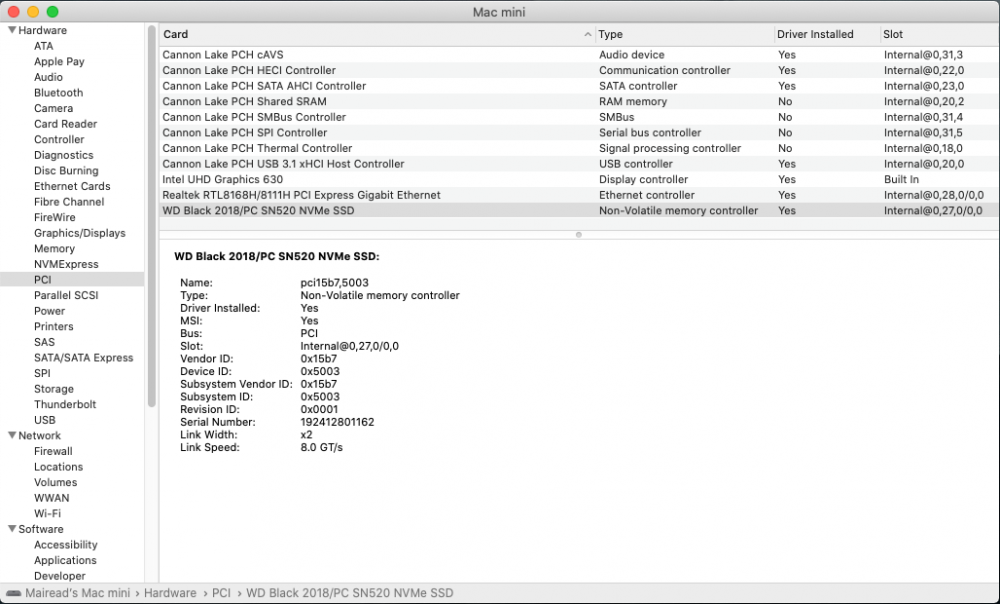This screenshot has width=1000, height=604.
Task: Open NVMExpress in the sidebar
Action: pyautogui.click(x=66, y=264)
